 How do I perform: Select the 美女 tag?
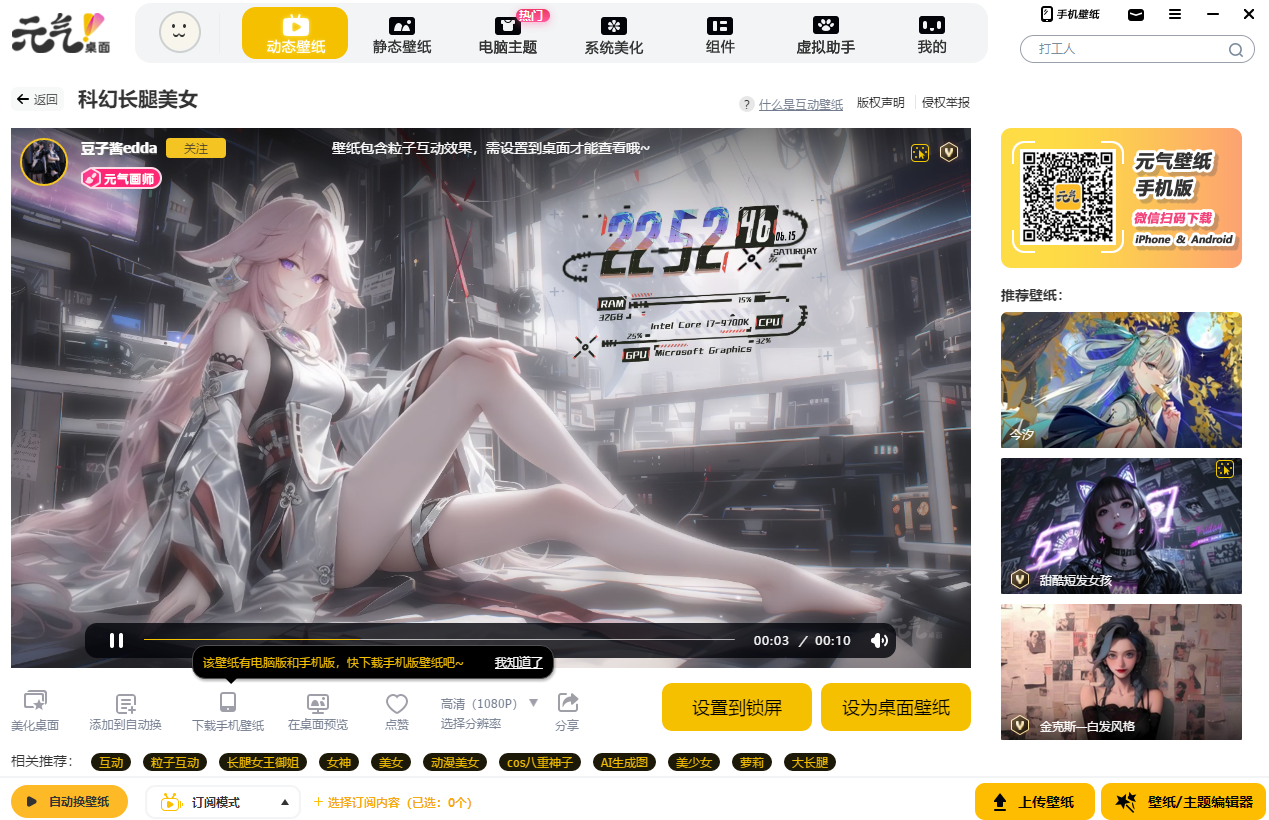pos(391,763)
